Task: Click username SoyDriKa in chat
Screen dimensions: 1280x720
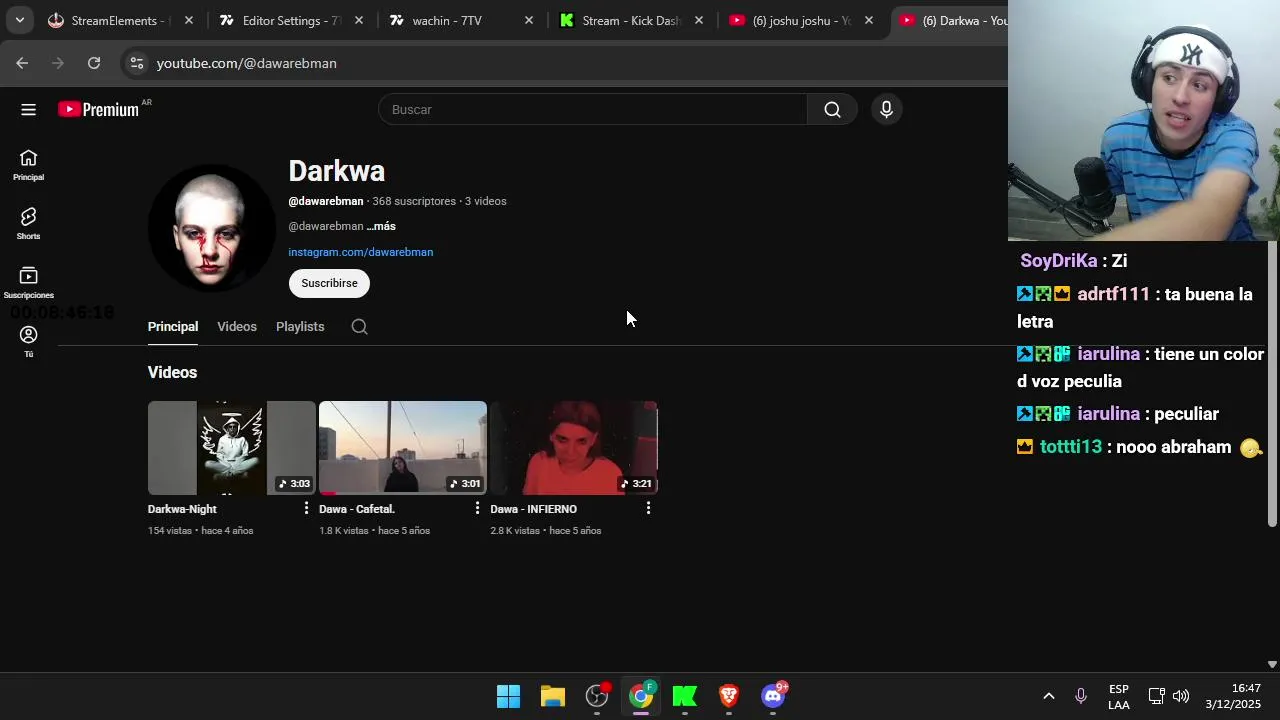Action: pos(1059,261)
